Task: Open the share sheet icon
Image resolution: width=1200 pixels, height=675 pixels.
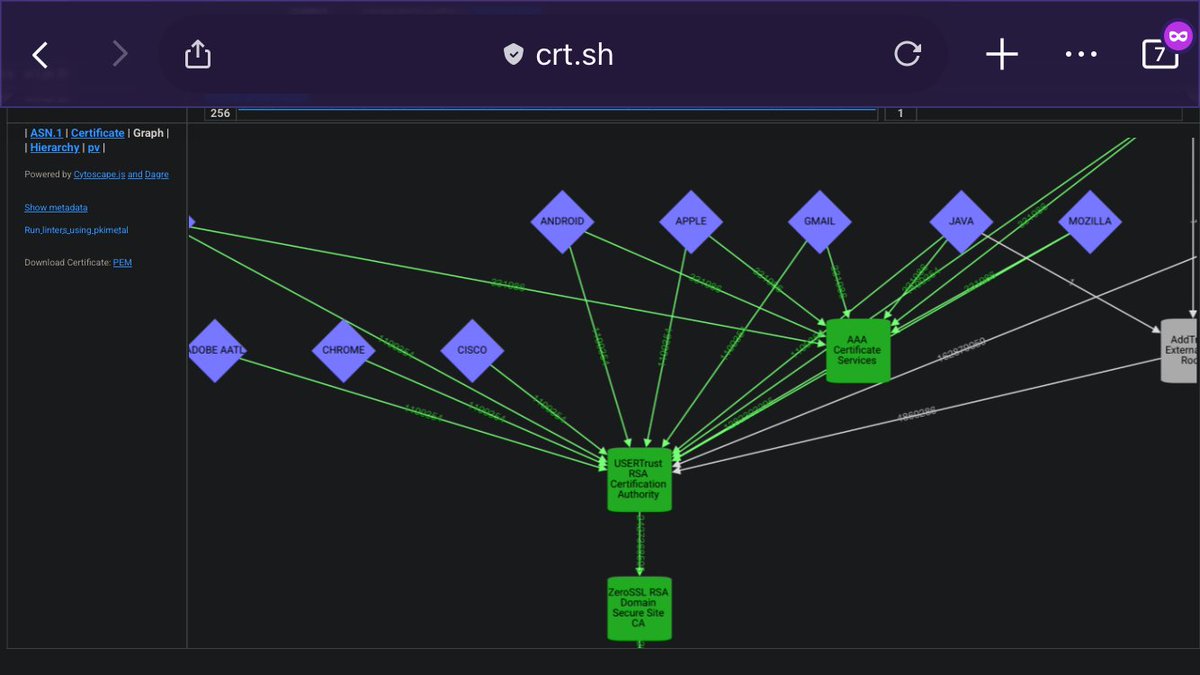Action: [x=199, y=53]
